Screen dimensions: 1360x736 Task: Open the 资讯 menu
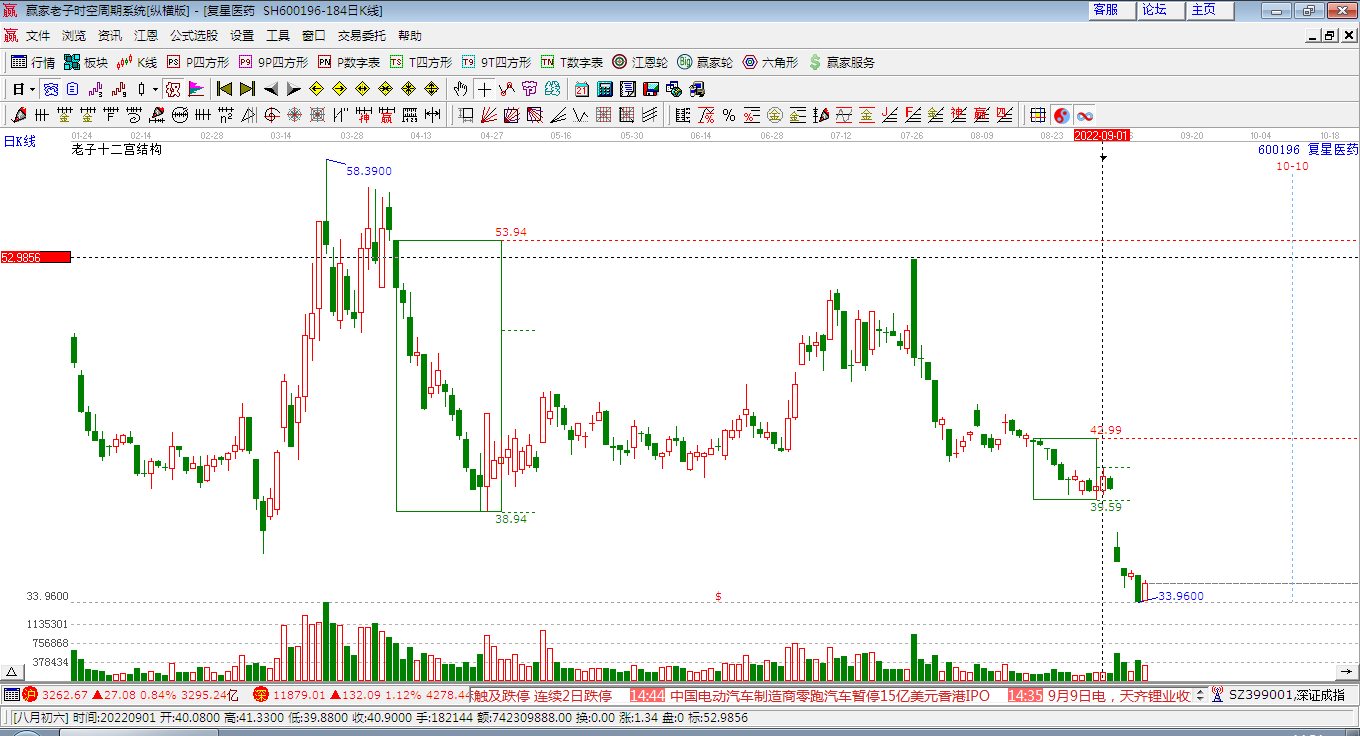110,35
